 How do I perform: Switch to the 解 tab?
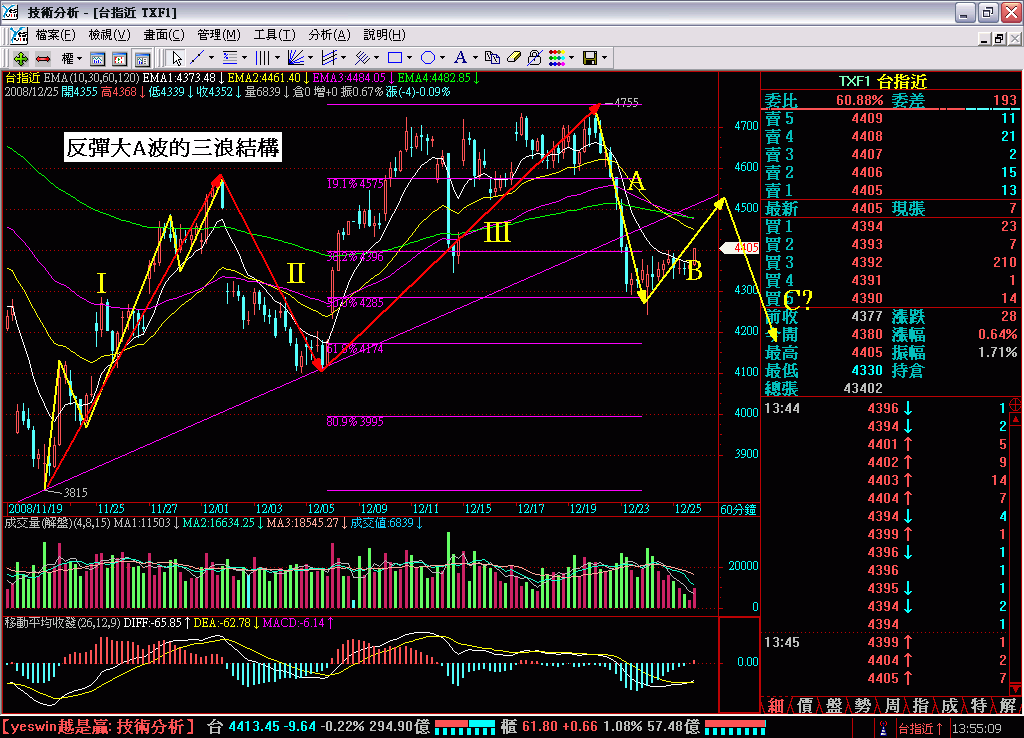coord(1008,705)
